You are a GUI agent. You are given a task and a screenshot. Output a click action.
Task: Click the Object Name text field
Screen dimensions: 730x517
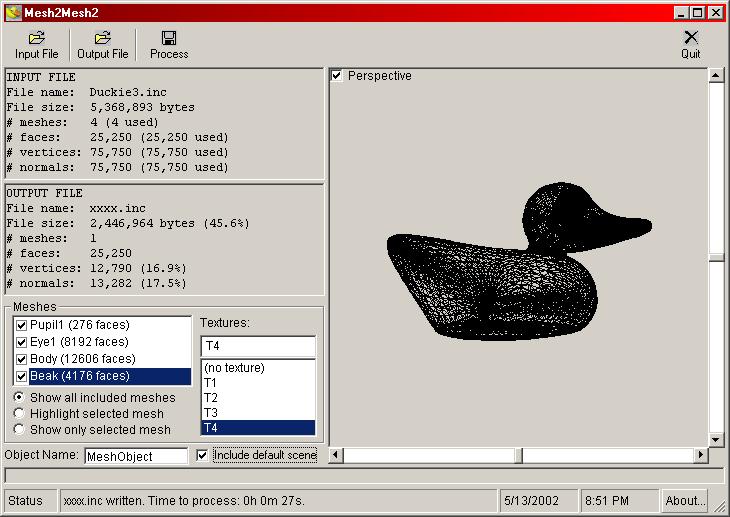[135, 456]
